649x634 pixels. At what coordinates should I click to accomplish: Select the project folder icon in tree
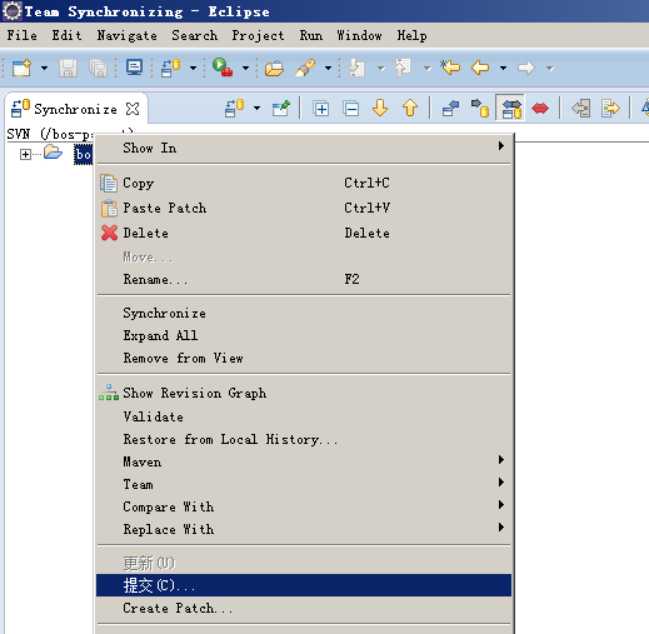(53, 152)
